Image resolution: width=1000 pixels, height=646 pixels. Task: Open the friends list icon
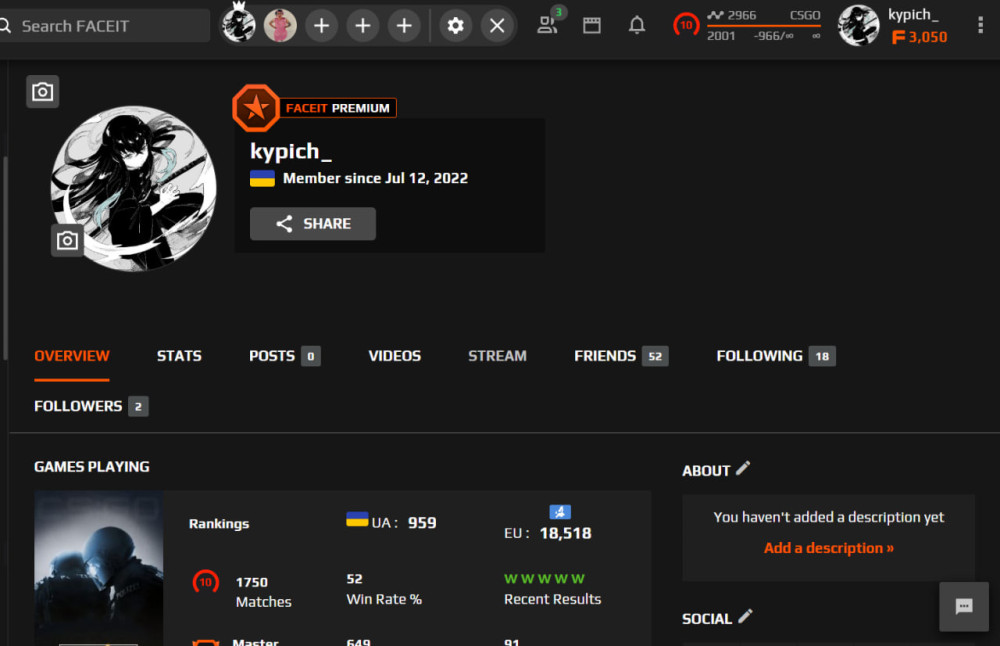pos(547,25)
